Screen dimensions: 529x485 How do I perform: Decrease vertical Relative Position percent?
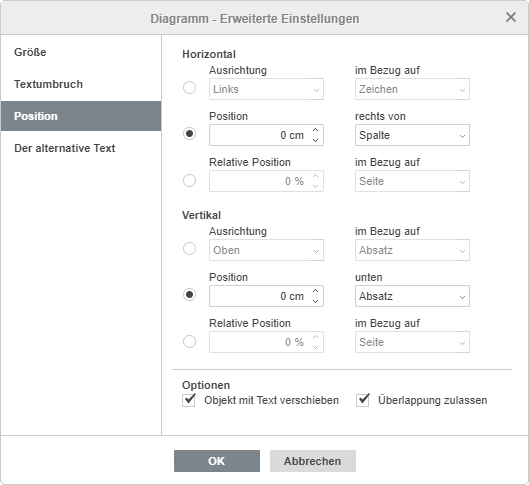[315, 347]
